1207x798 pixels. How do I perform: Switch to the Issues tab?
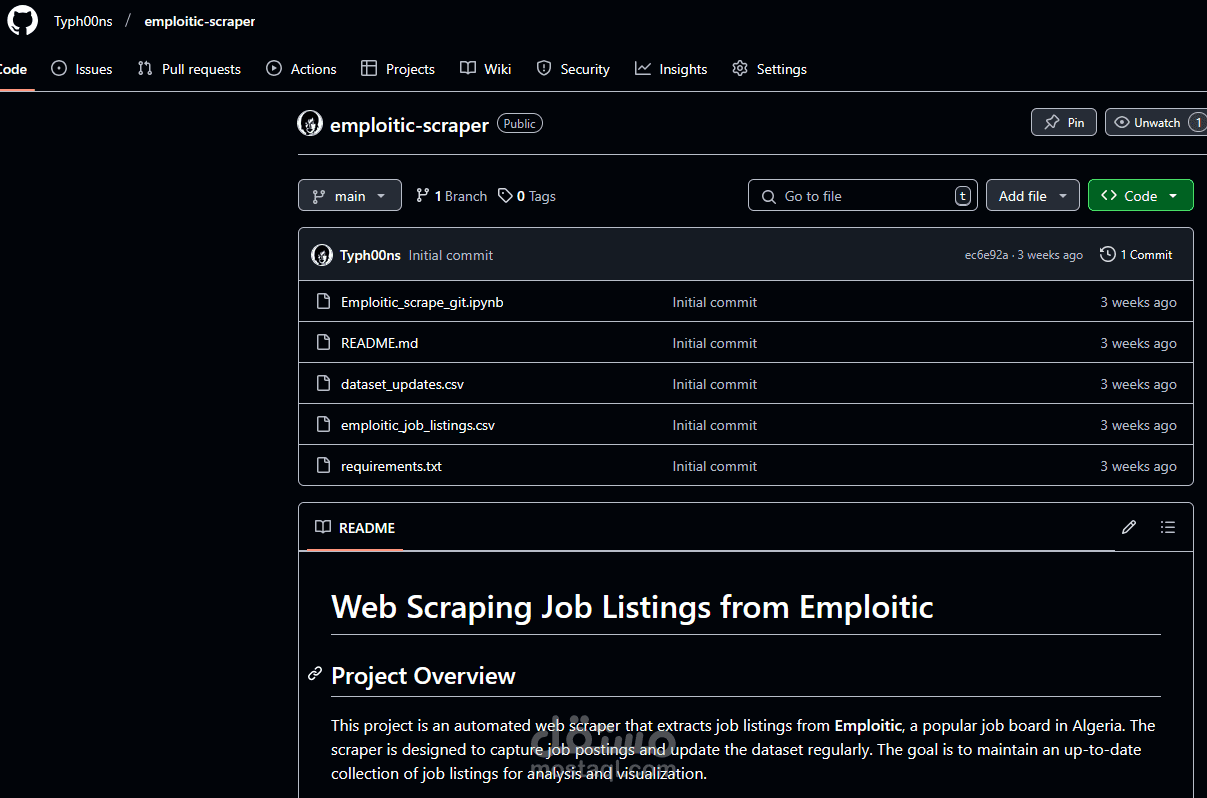[x=82, y=69]
